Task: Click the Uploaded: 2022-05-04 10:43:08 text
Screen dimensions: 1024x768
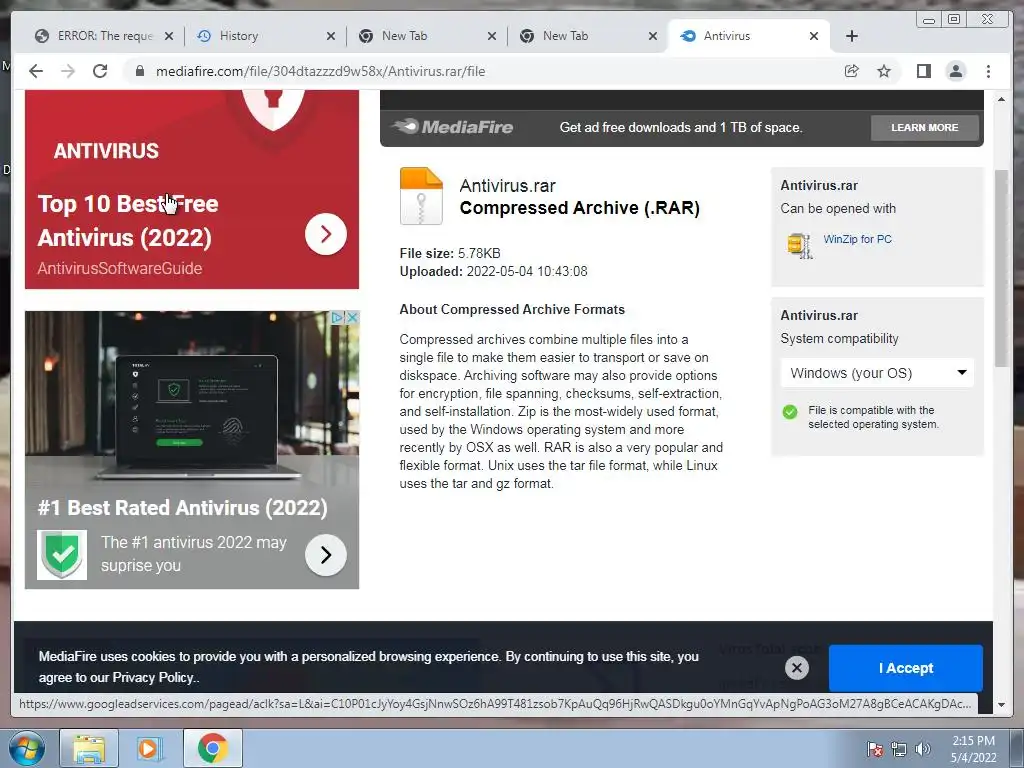Action: [493, 272]
